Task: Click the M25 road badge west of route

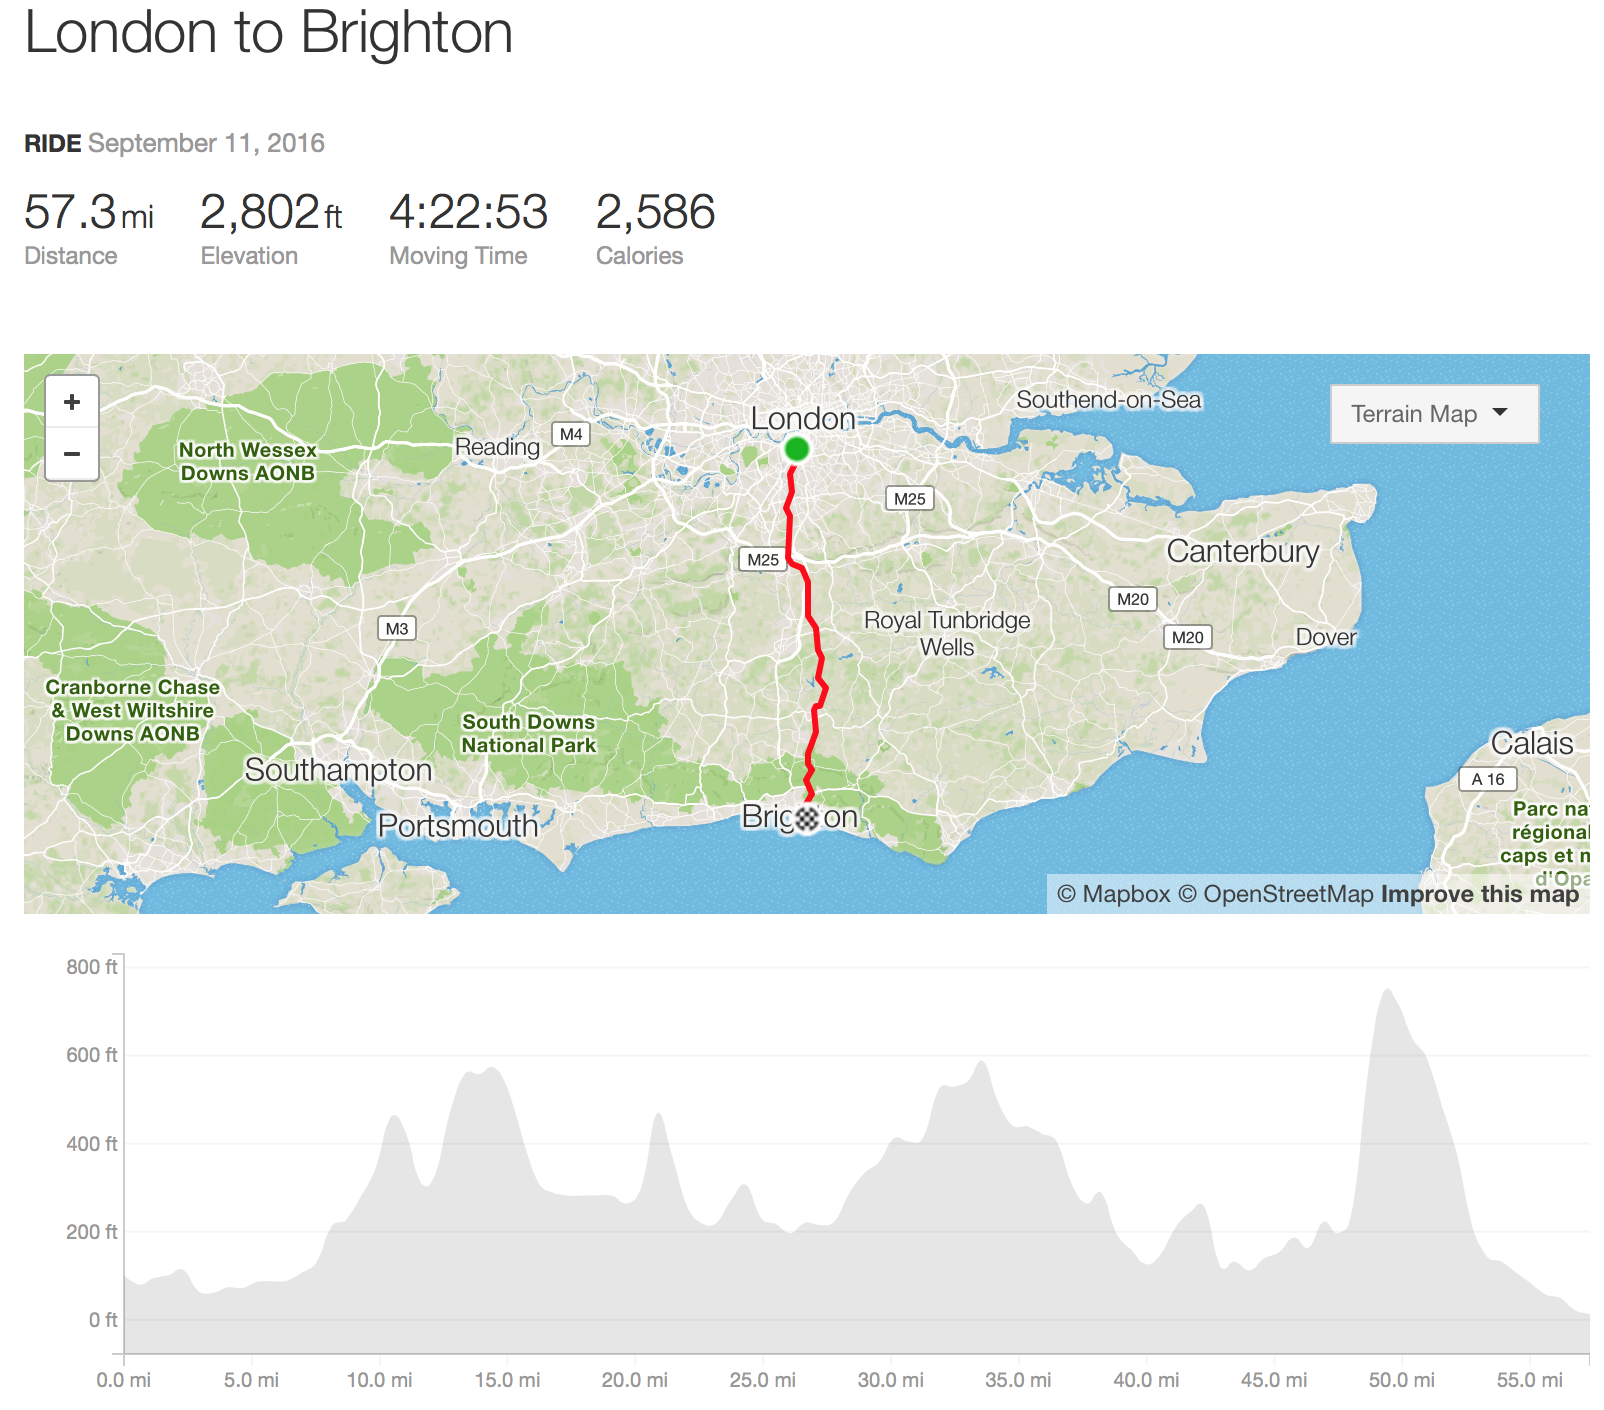Action: pyautogui.click(x=763, y=560)
